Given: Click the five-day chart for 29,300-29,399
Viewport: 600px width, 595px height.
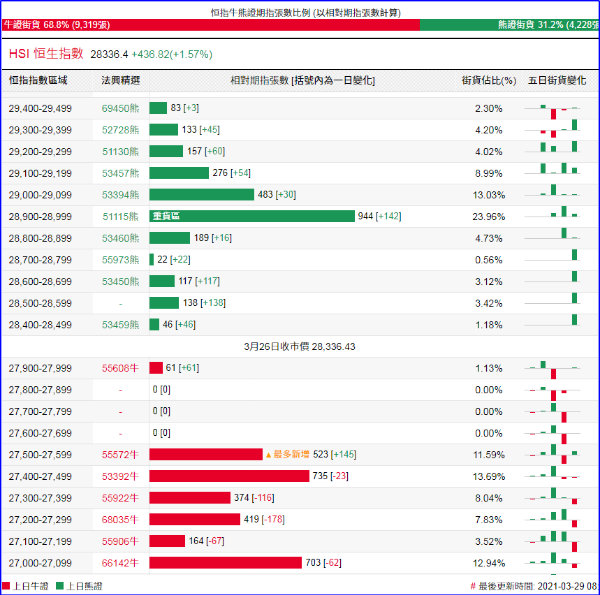Looking at the screenshot, I should [553, 129].
